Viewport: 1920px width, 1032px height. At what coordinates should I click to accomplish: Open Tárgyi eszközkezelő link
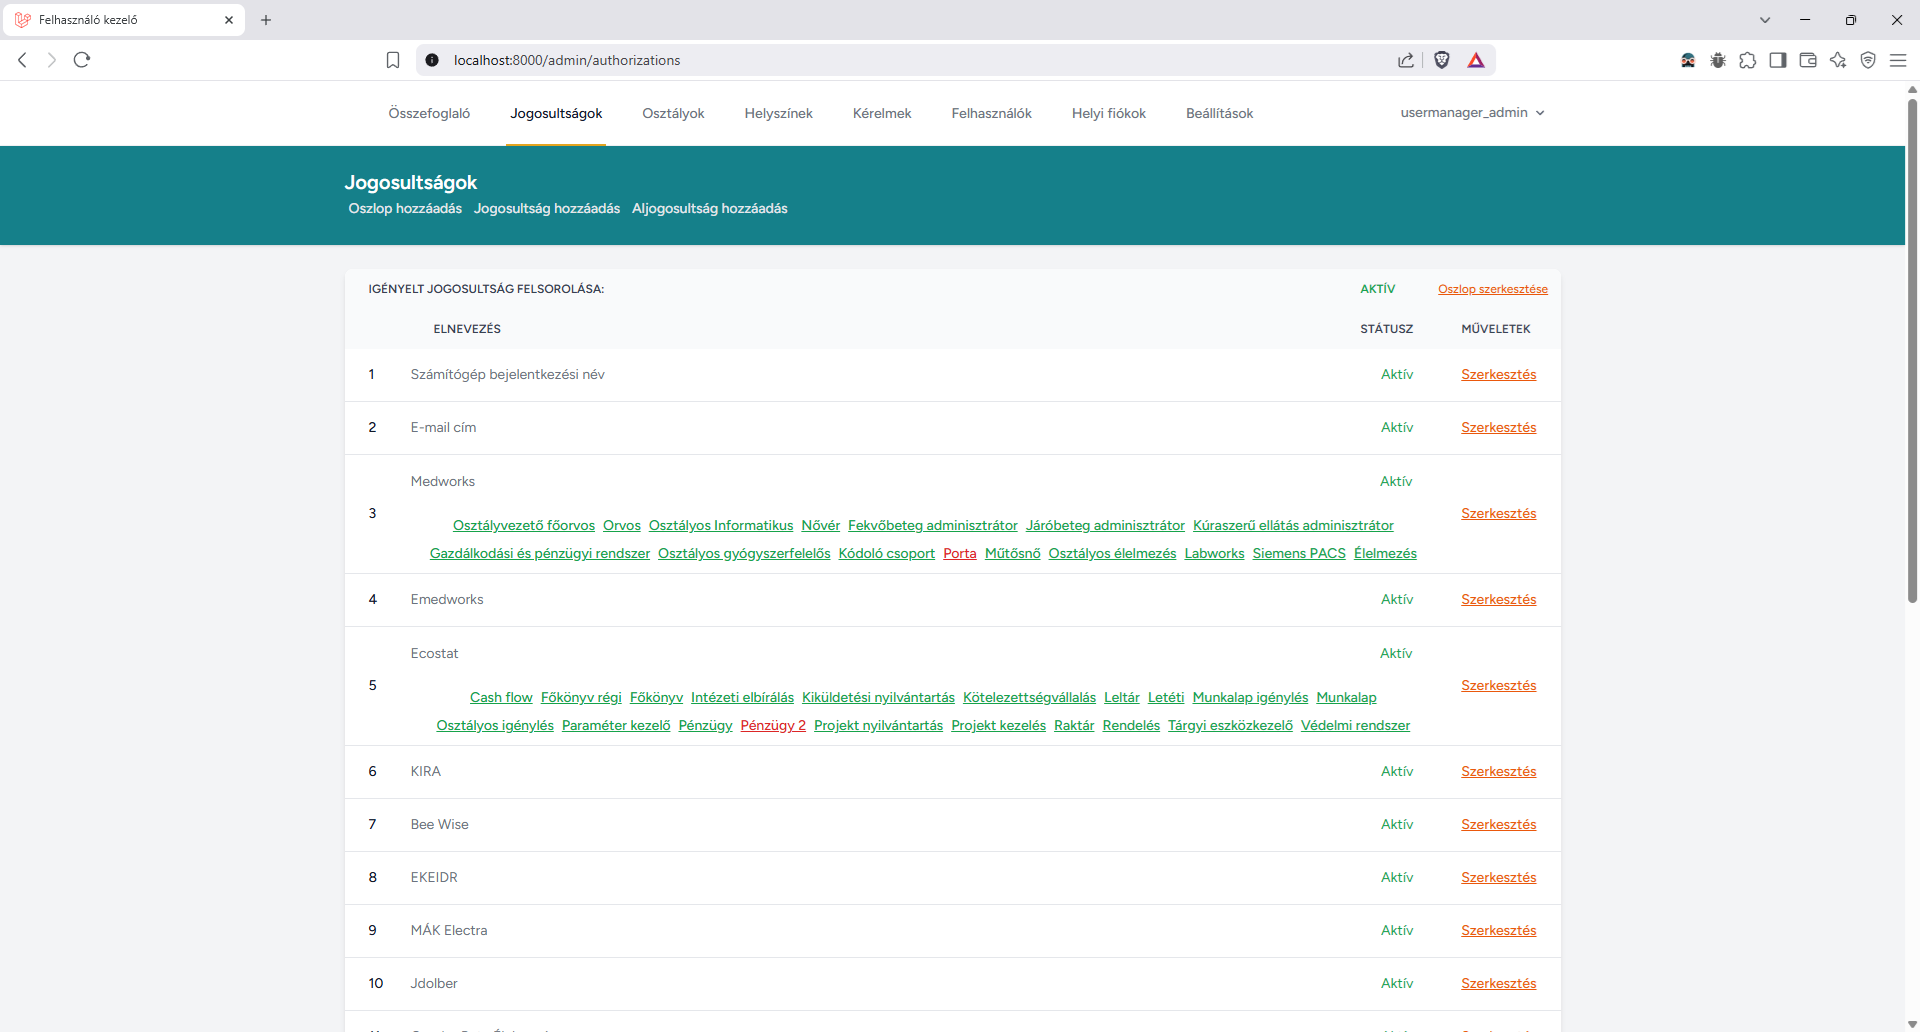1230,725
